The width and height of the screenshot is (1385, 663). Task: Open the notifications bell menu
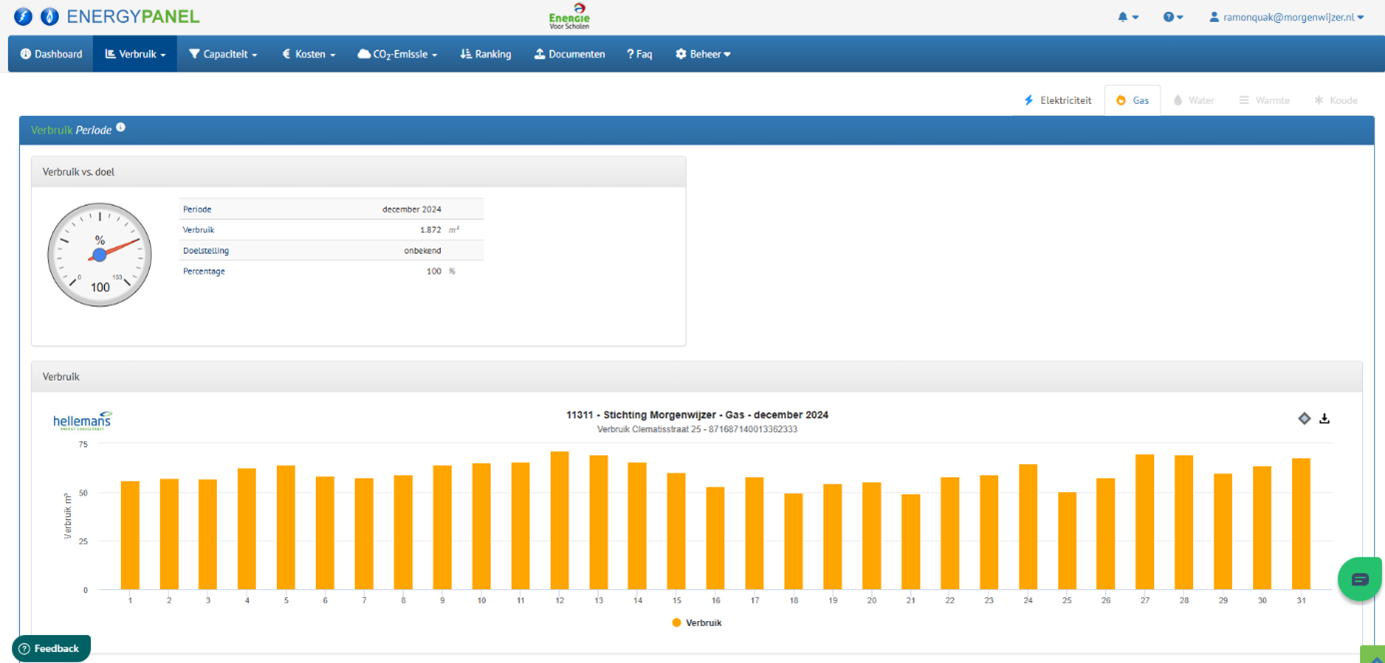[x=1127, y=17]
